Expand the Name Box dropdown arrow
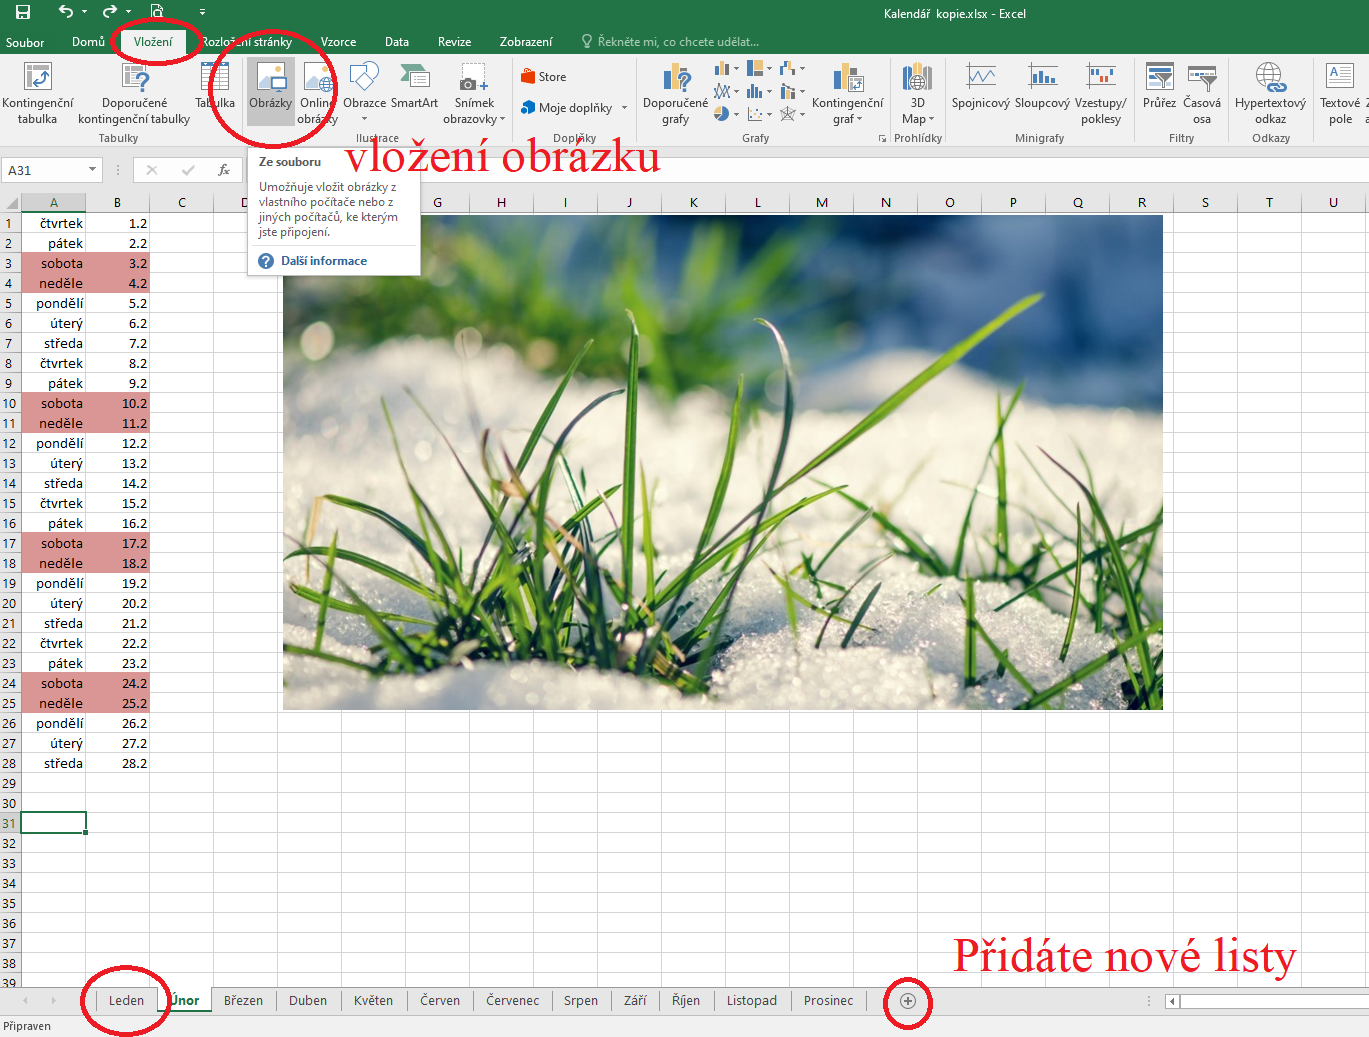The width and height of the screenshot is (1369, 1037). 92,170
